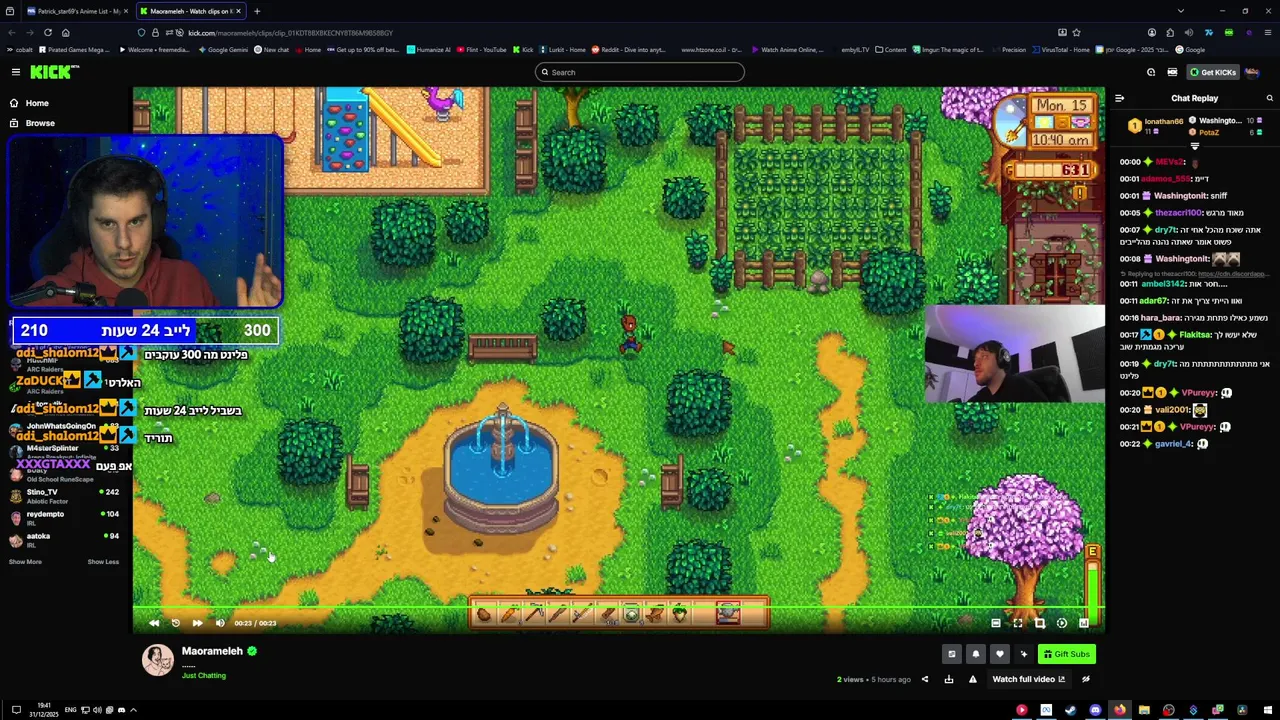This screenshot has width=1280, height=720.
Task: Replay the clip from the start
Action: coord(175,623)
